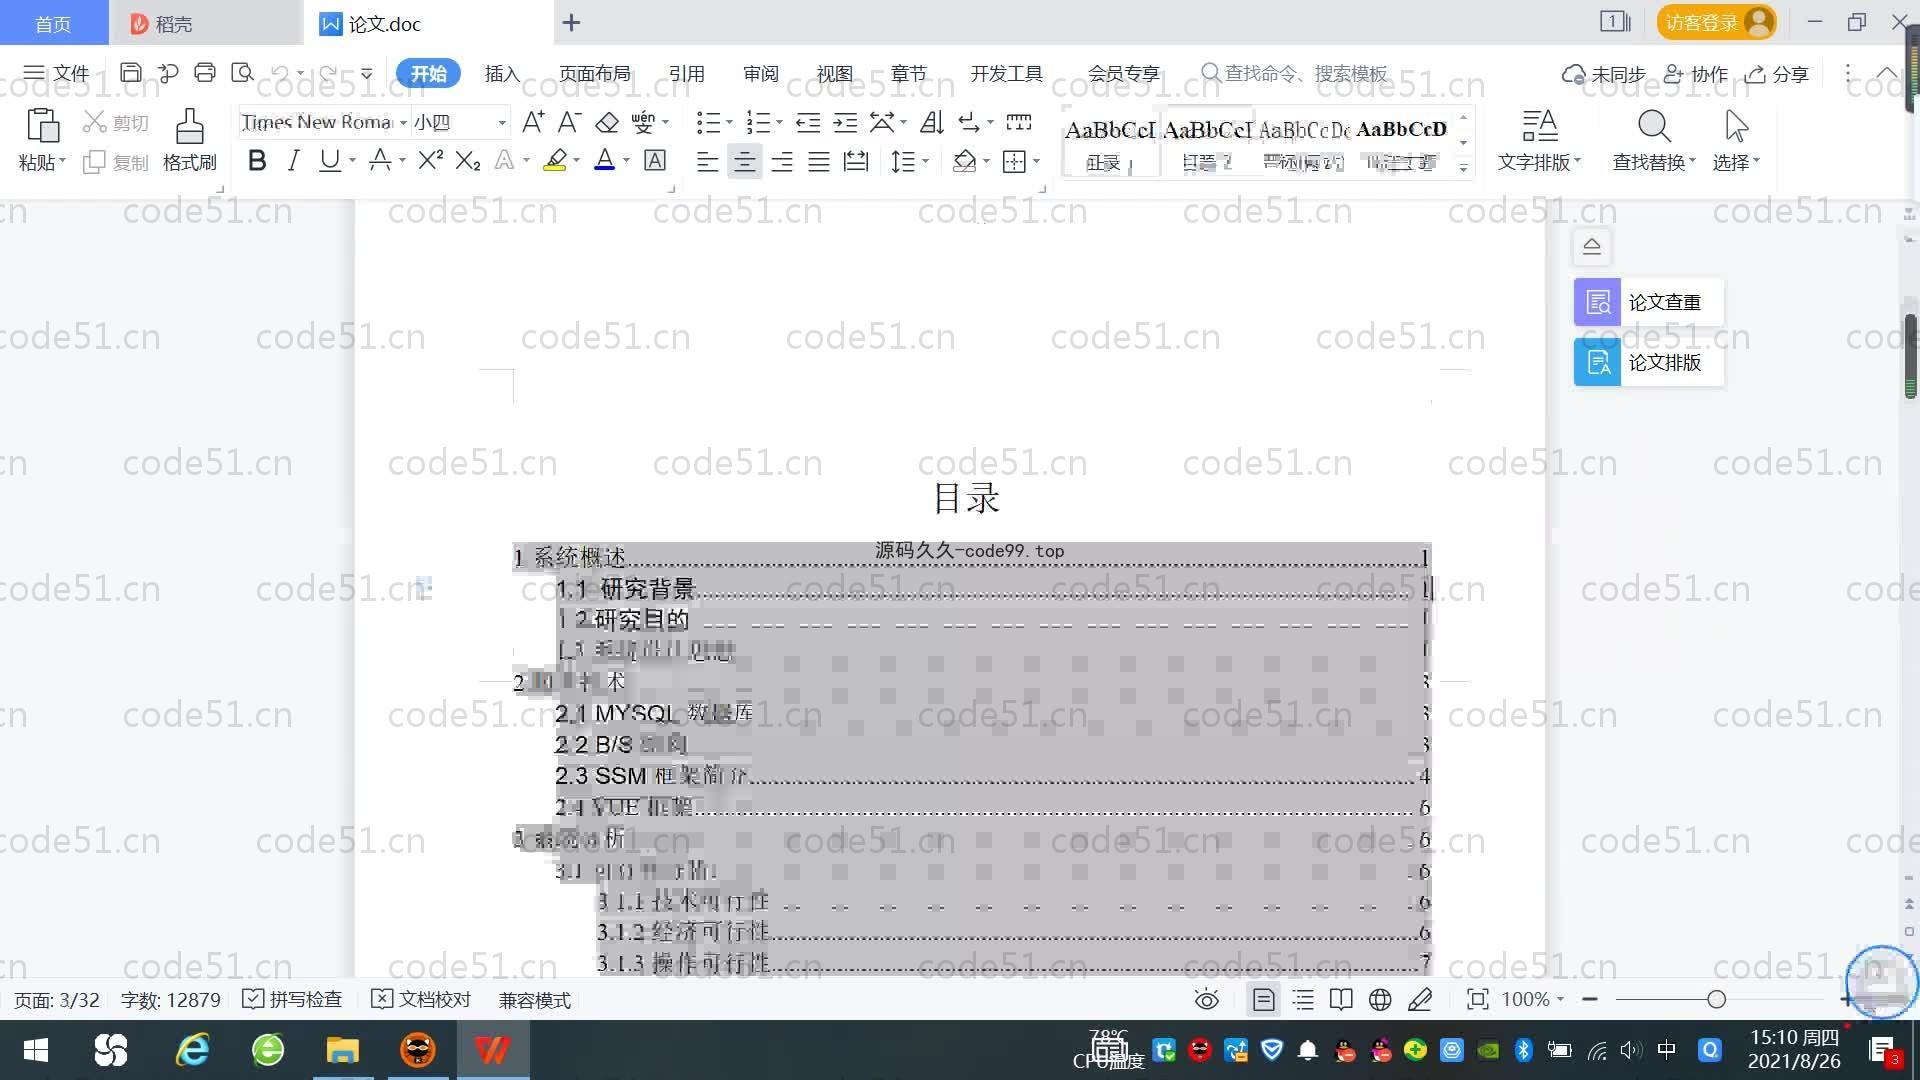Toggle document proofreading in status bar

tap(421, 999)
